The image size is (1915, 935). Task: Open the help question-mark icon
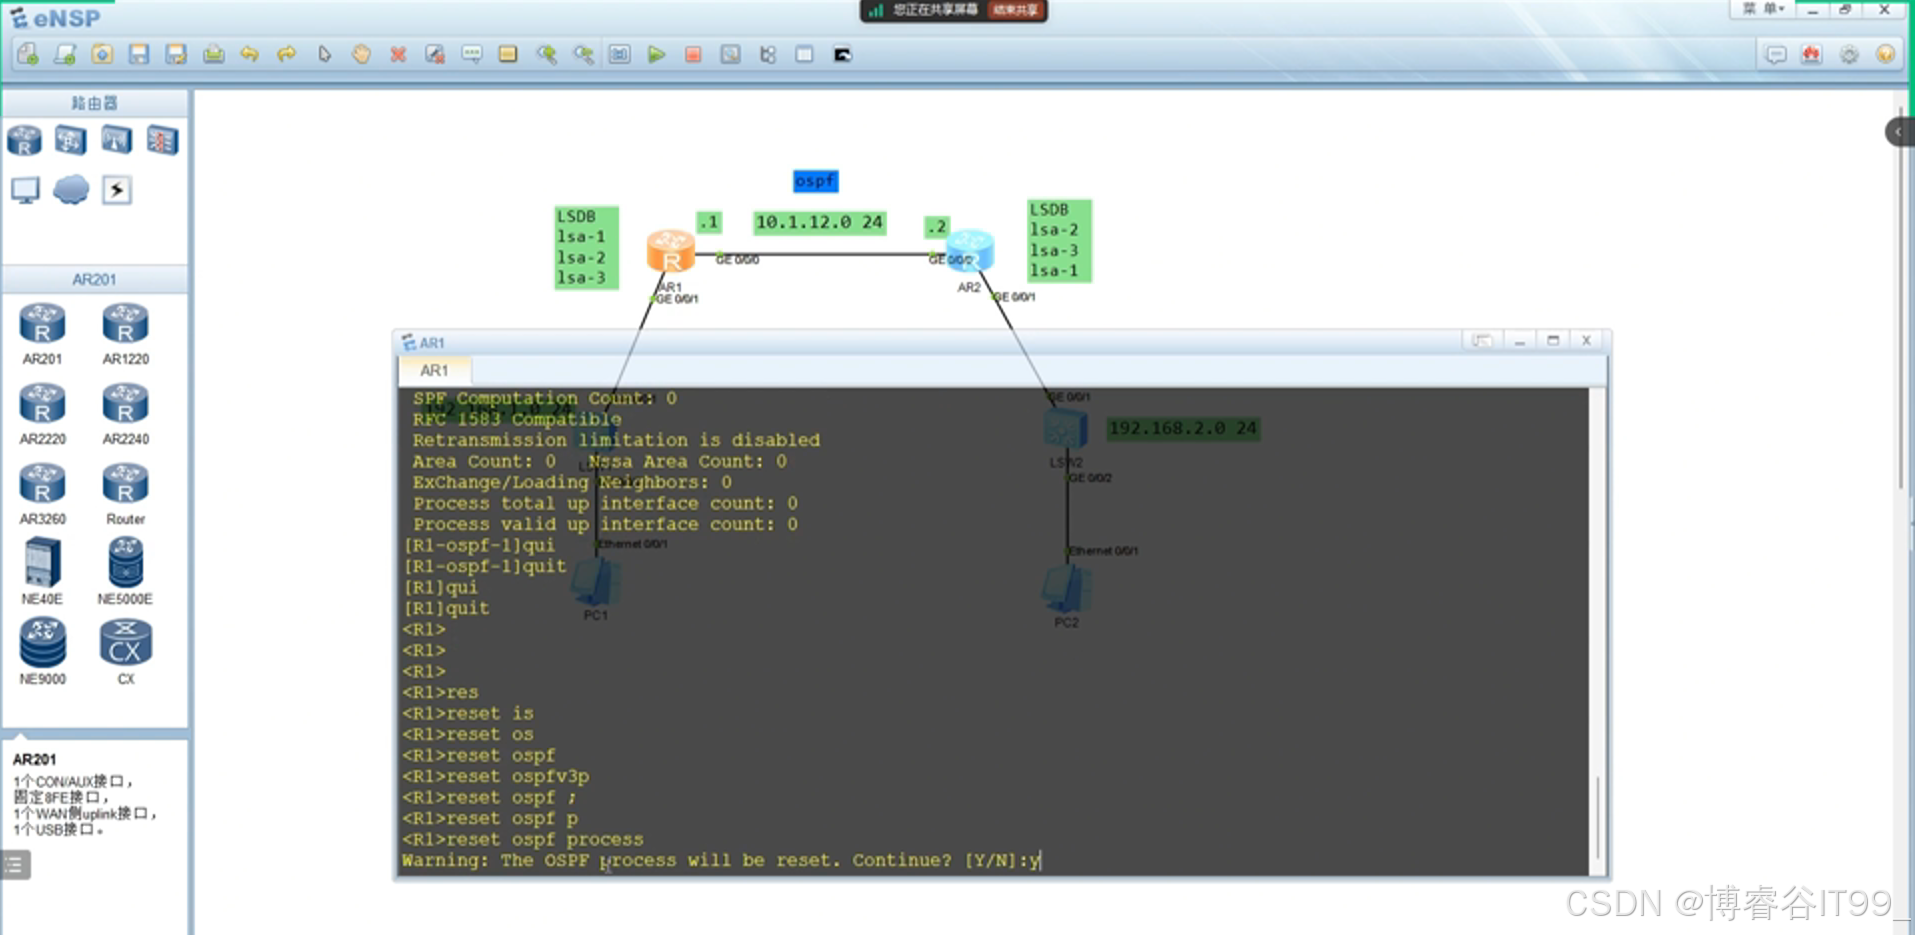pos(1886,55)
